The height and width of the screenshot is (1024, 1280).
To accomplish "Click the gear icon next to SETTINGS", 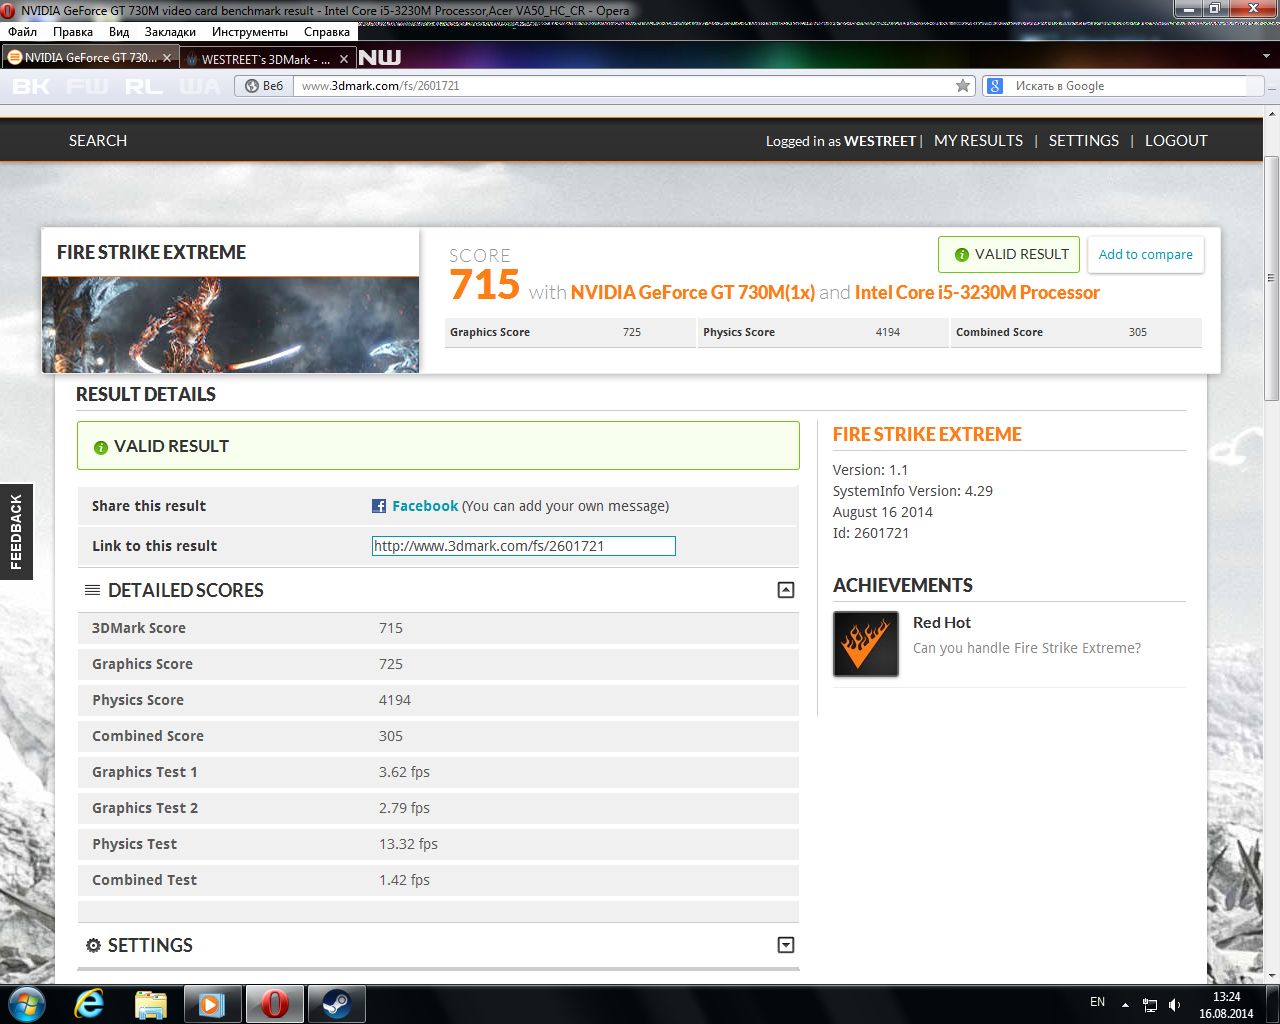I will pyautogui.click(x=93, y=945).
